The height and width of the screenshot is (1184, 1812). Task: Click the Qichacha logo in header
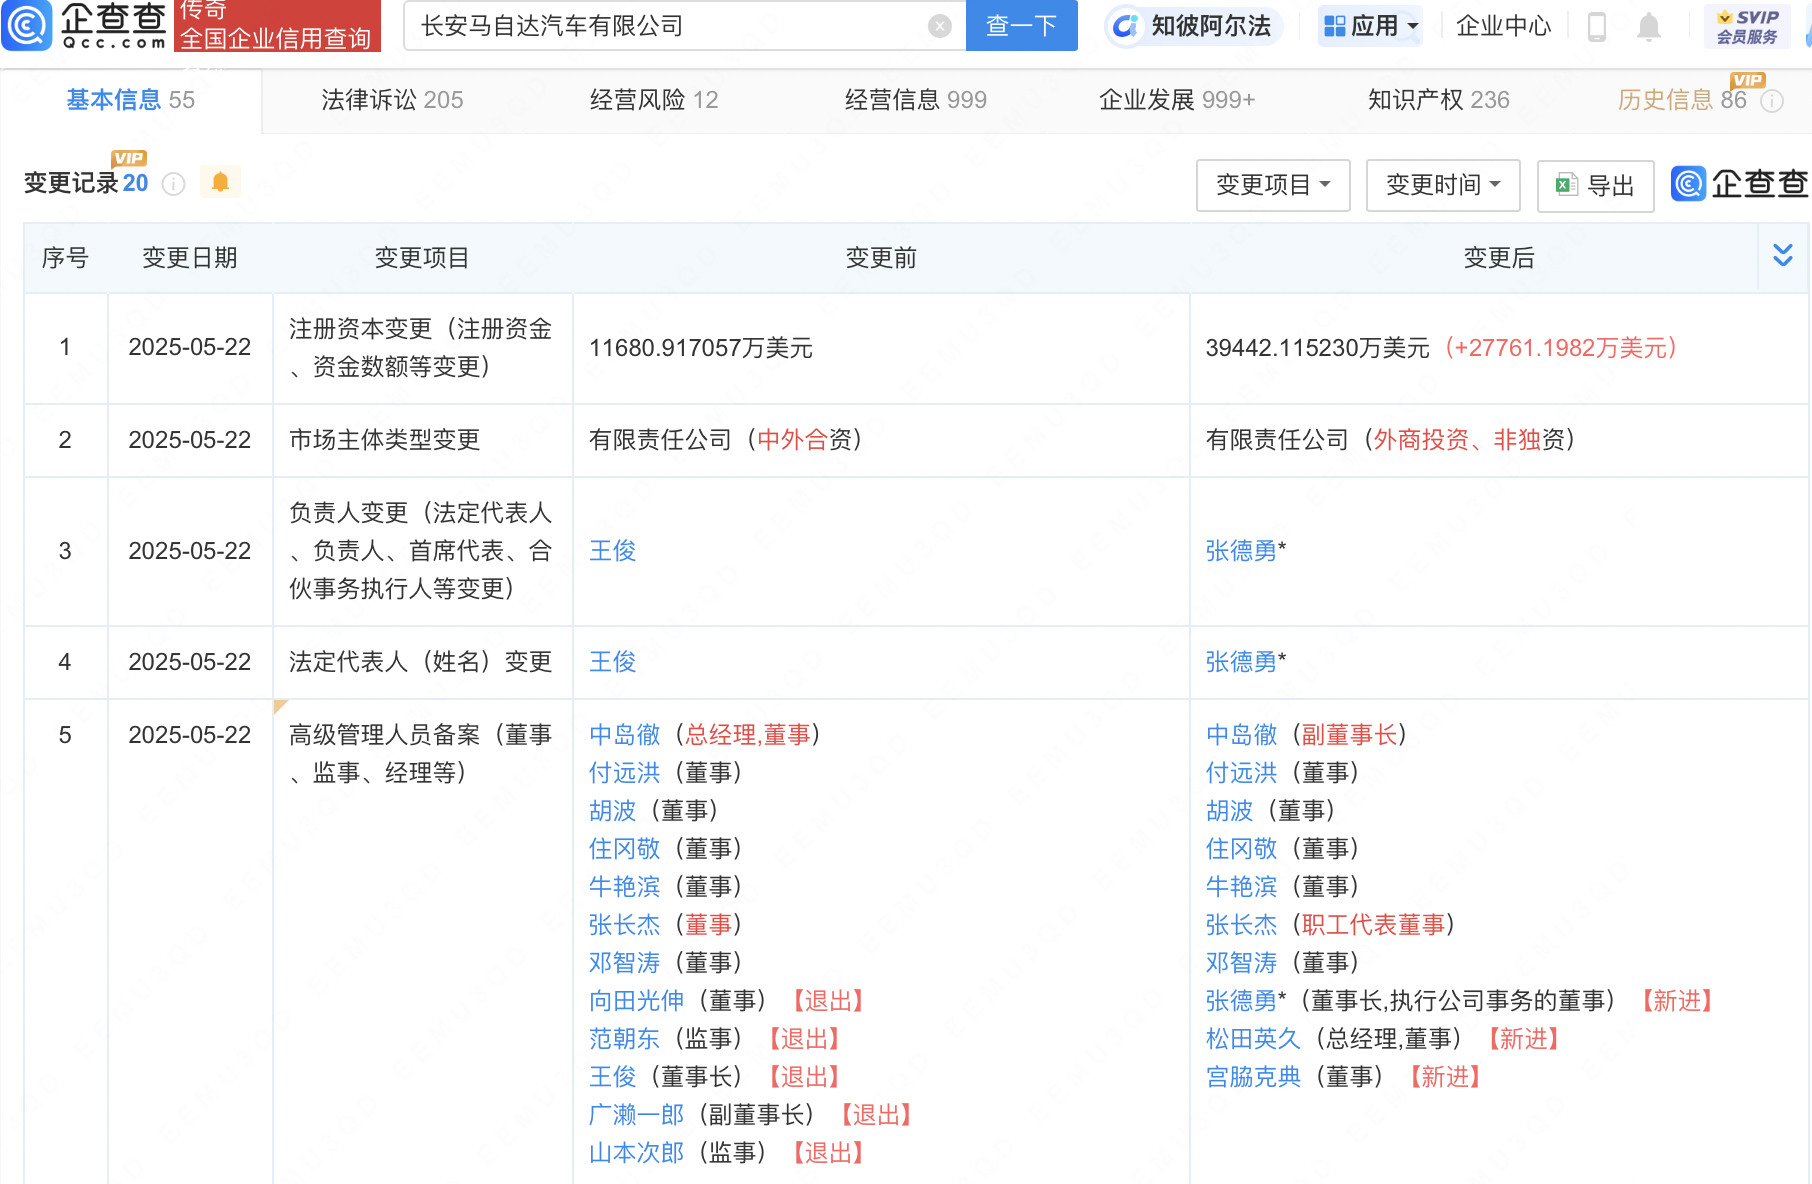85,25
